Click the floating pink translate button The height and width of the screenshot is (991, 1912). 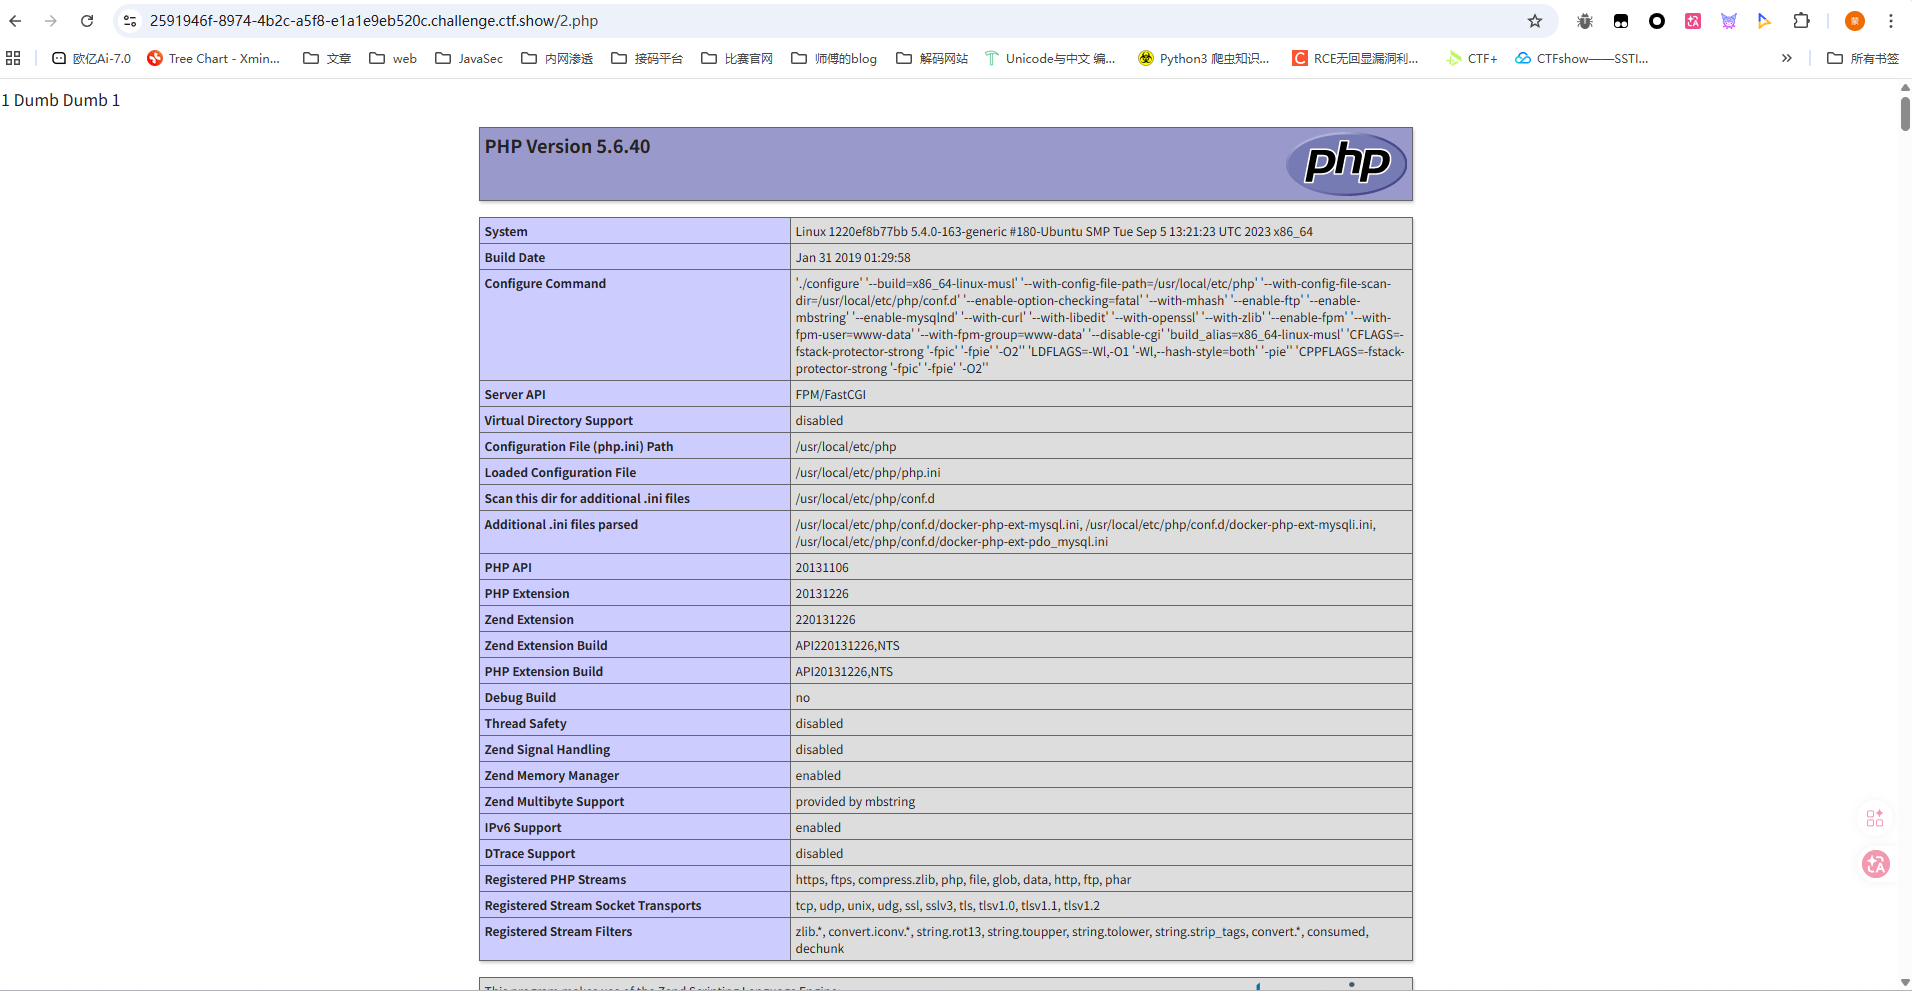point(1876,864)
